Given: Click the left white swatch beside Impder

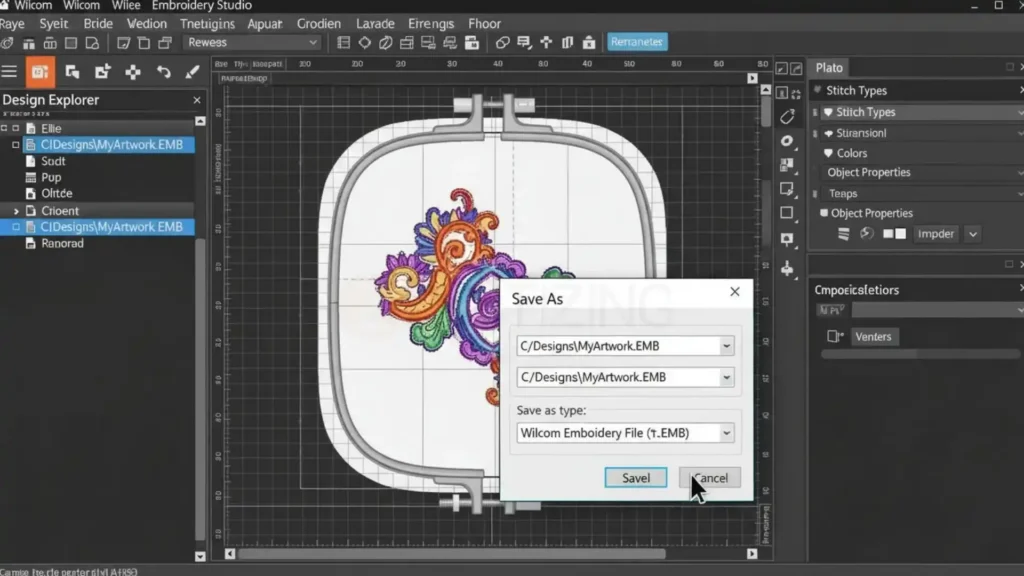Looking at the screenshot, I should pyautogui.click(x=888, y=234).
